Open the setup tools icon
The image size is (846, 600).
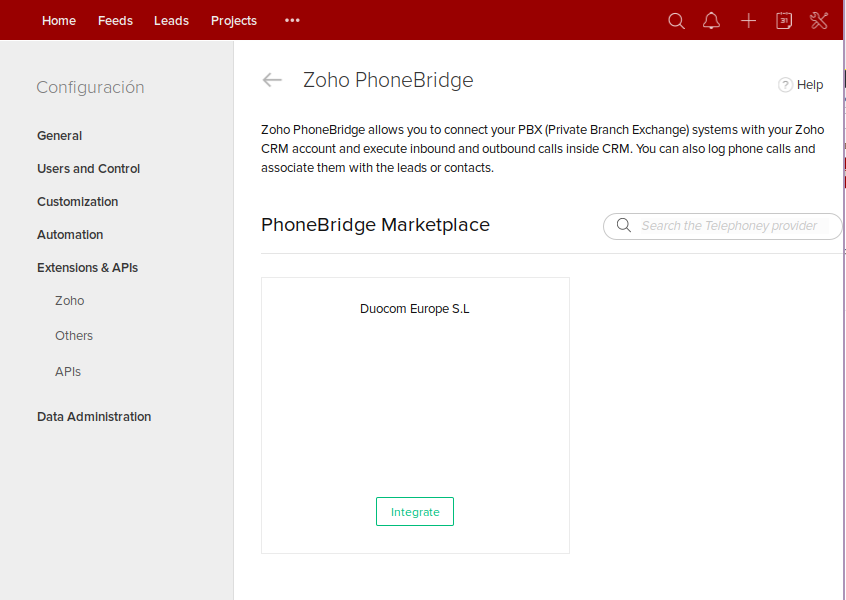[819, 21]
